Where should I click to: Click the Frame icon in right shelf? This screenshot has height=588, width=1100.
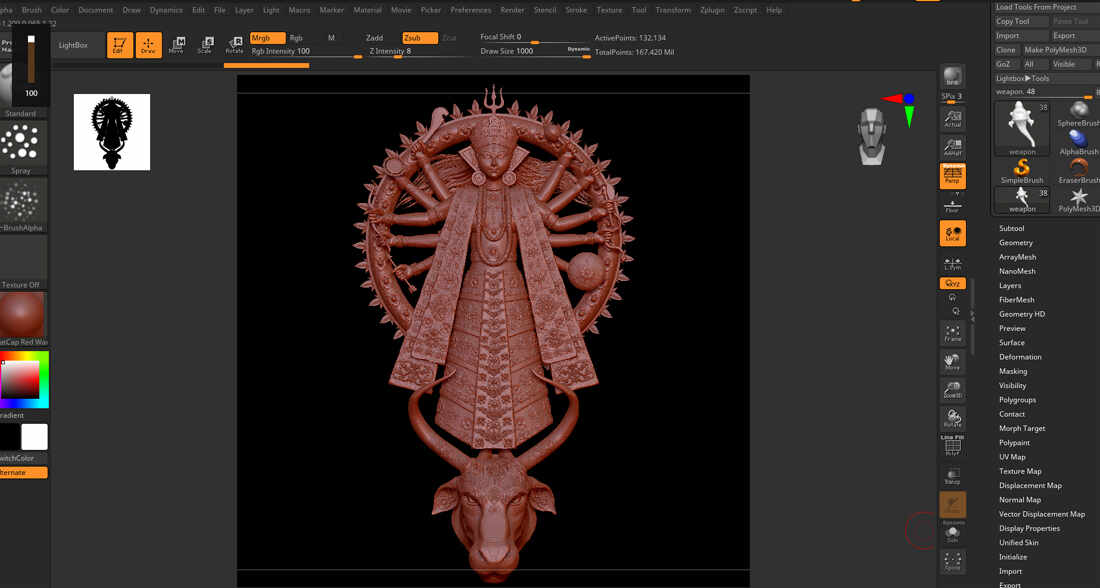coord(952,333)
